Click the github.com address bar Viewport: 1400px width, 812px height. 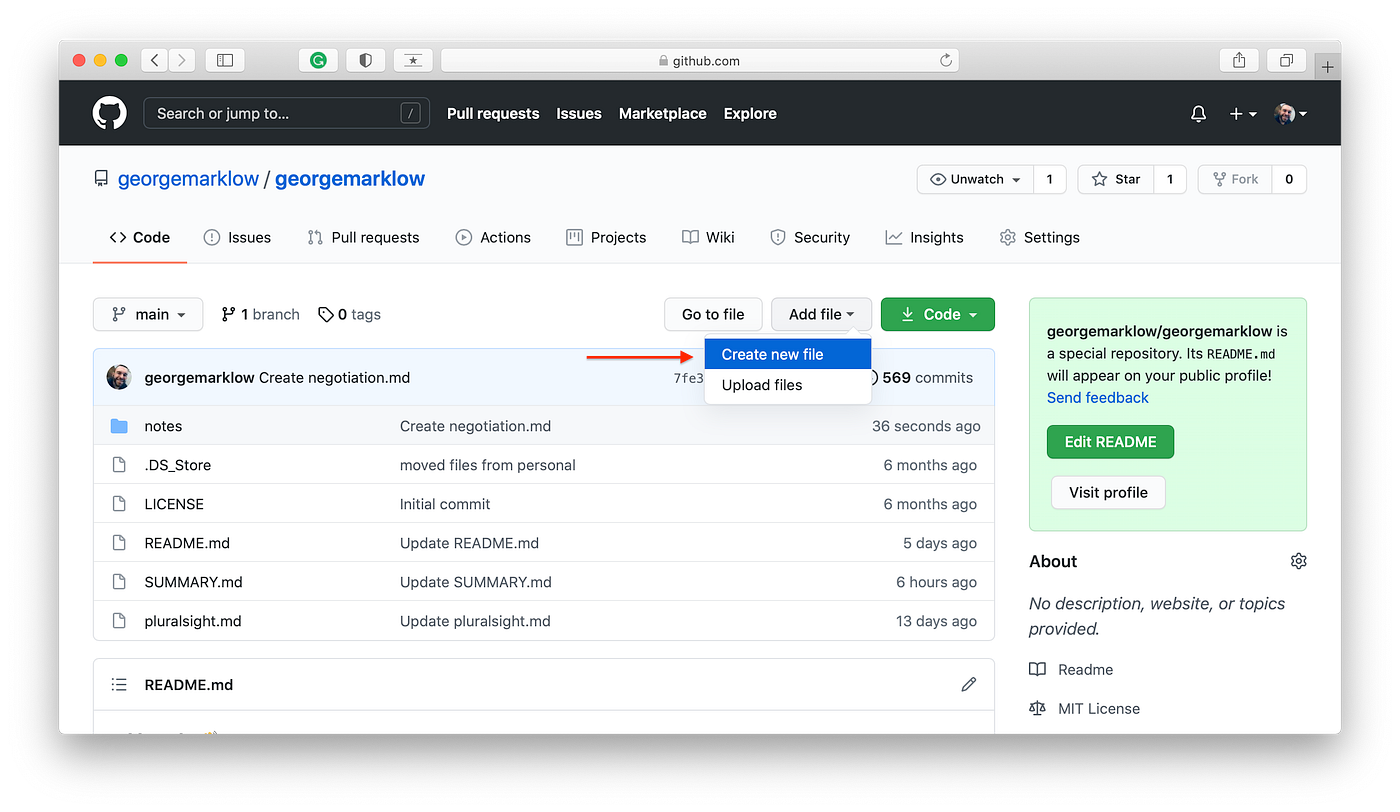coord(699,60)
